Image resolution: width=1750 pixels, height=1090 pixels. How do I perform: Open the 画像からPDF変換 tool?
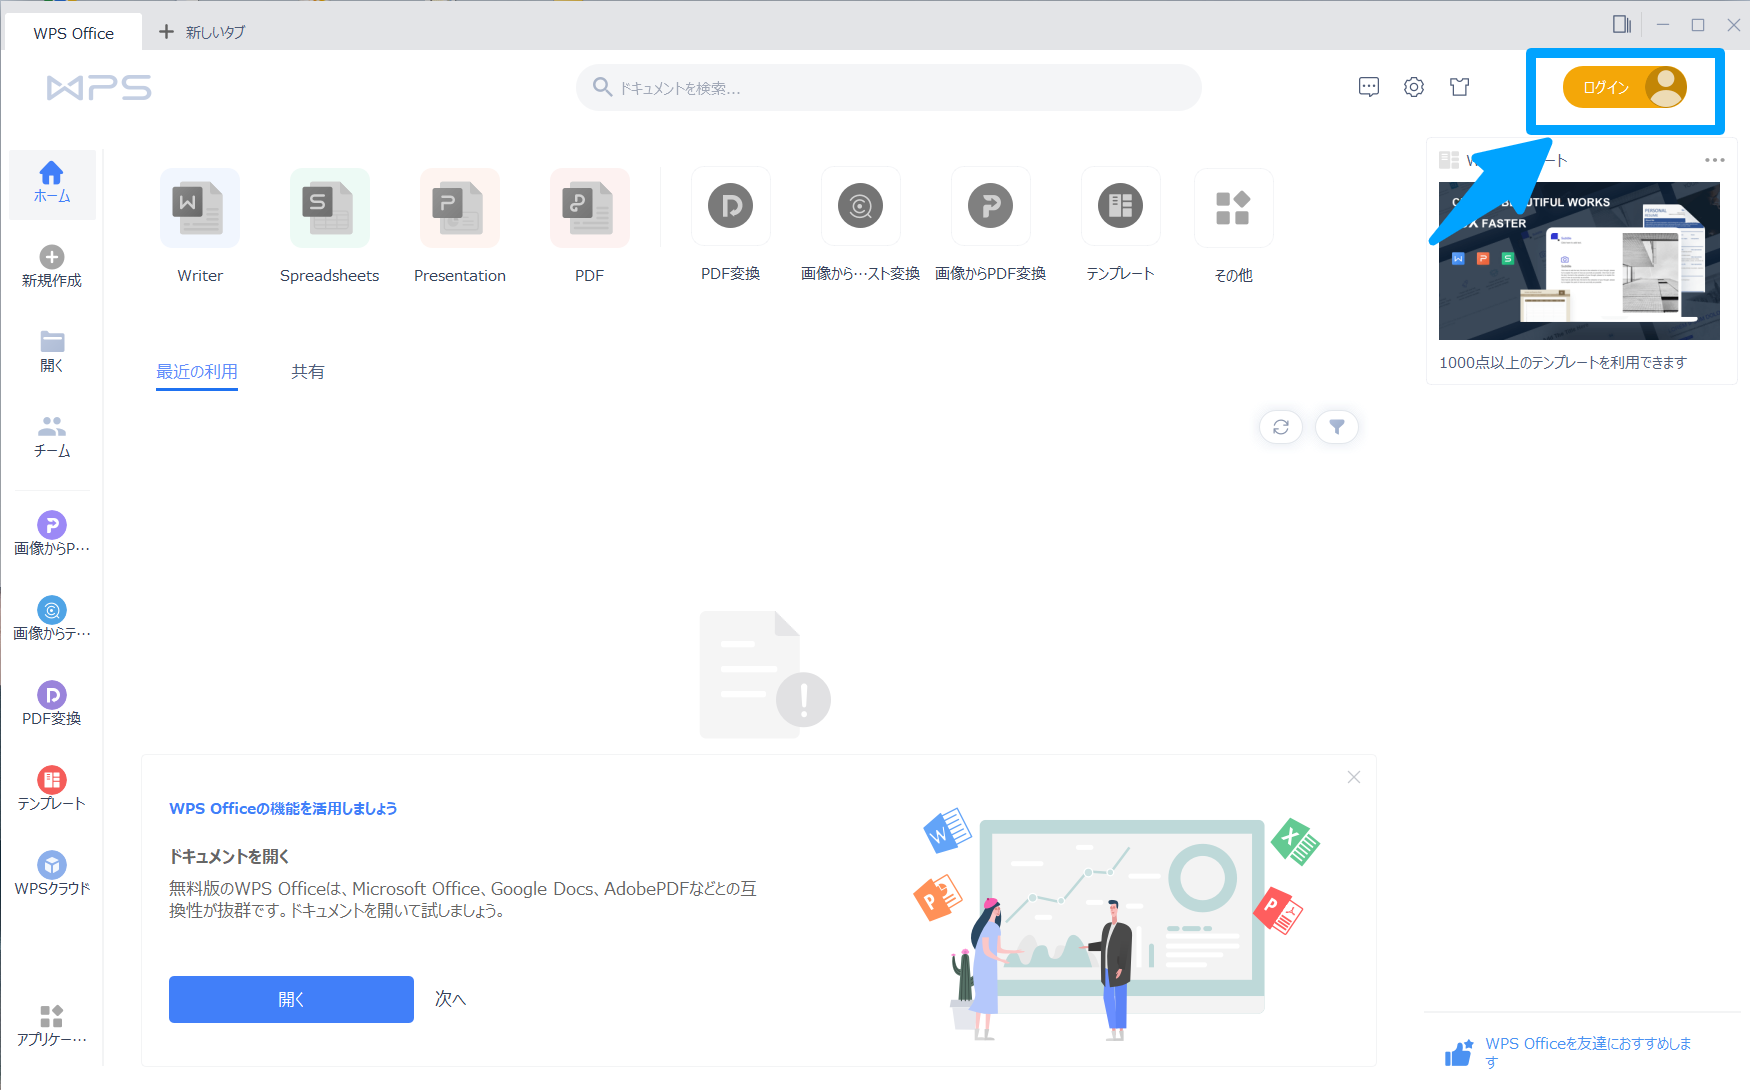pyautogui.click(x=990, y=220)
